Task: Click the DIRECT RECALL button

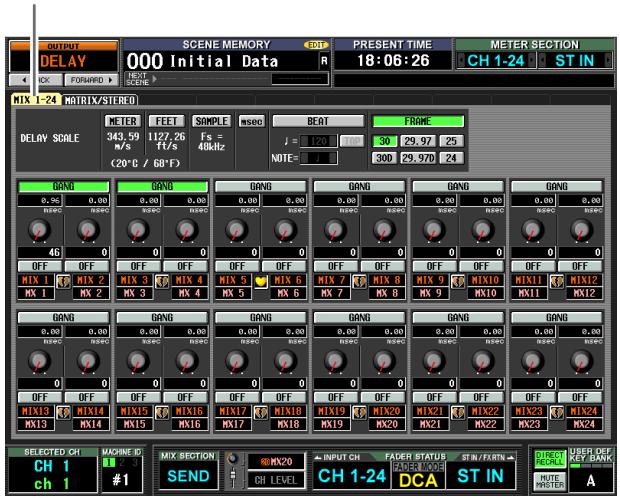Action: (x=549, y=459)
